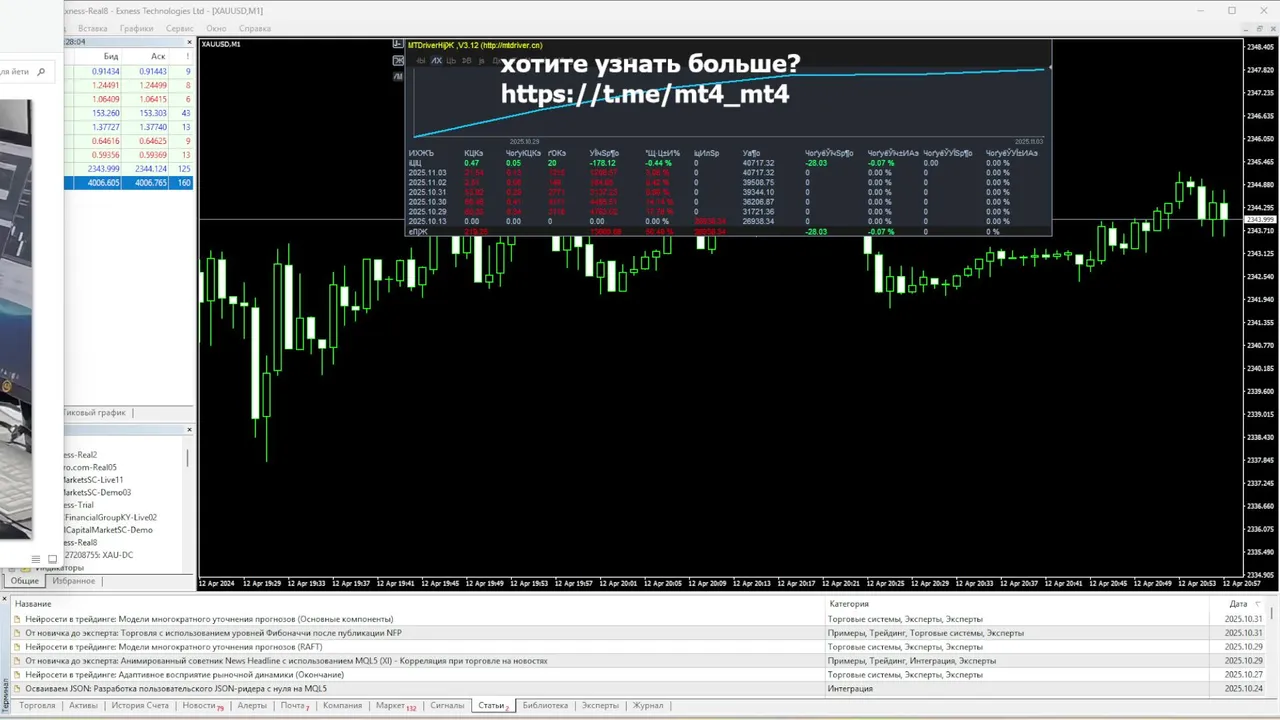The image size is (1280, 720).
Task: Open the Почта terminal tab
Action: (294, 706)
